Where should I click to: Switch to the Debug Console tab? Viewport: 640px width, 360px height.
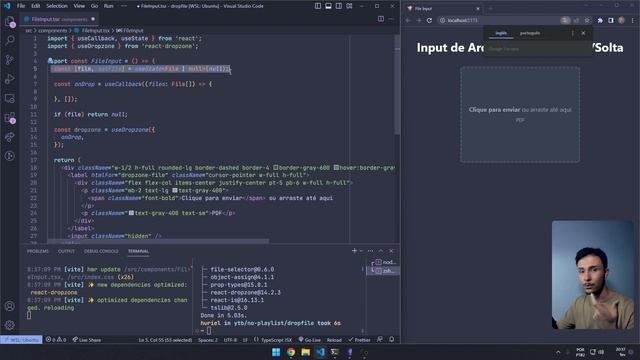pos(101,251)
